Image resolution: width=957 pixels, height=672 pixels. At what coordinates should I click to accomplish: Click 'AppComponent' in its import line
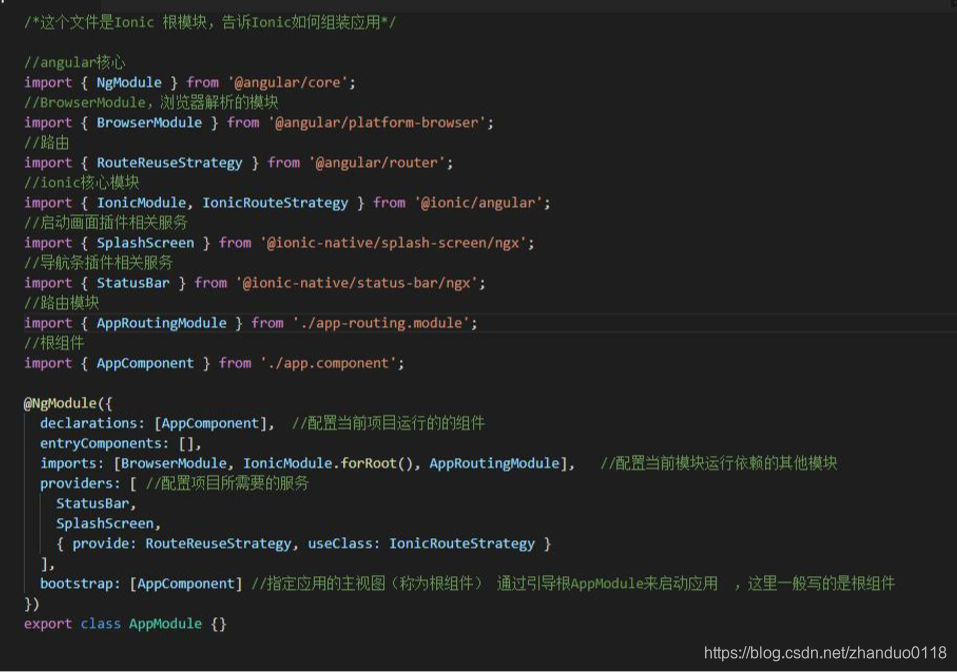tap(145, 363)
